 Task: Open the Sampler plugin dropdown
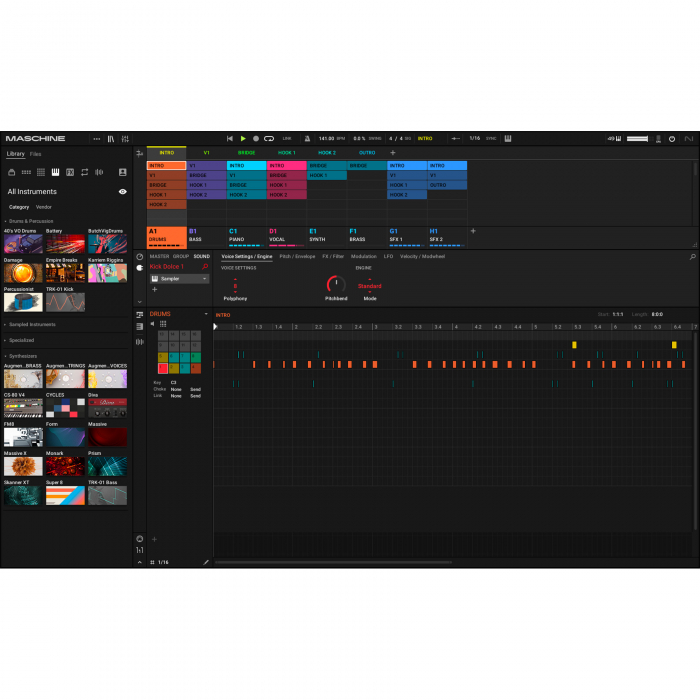[205, 279]
